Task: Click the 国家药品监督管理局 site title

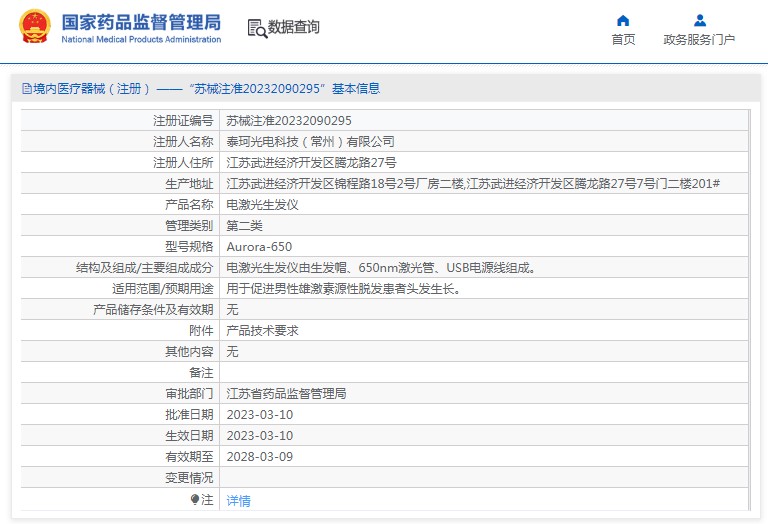Action: point(141,22)
